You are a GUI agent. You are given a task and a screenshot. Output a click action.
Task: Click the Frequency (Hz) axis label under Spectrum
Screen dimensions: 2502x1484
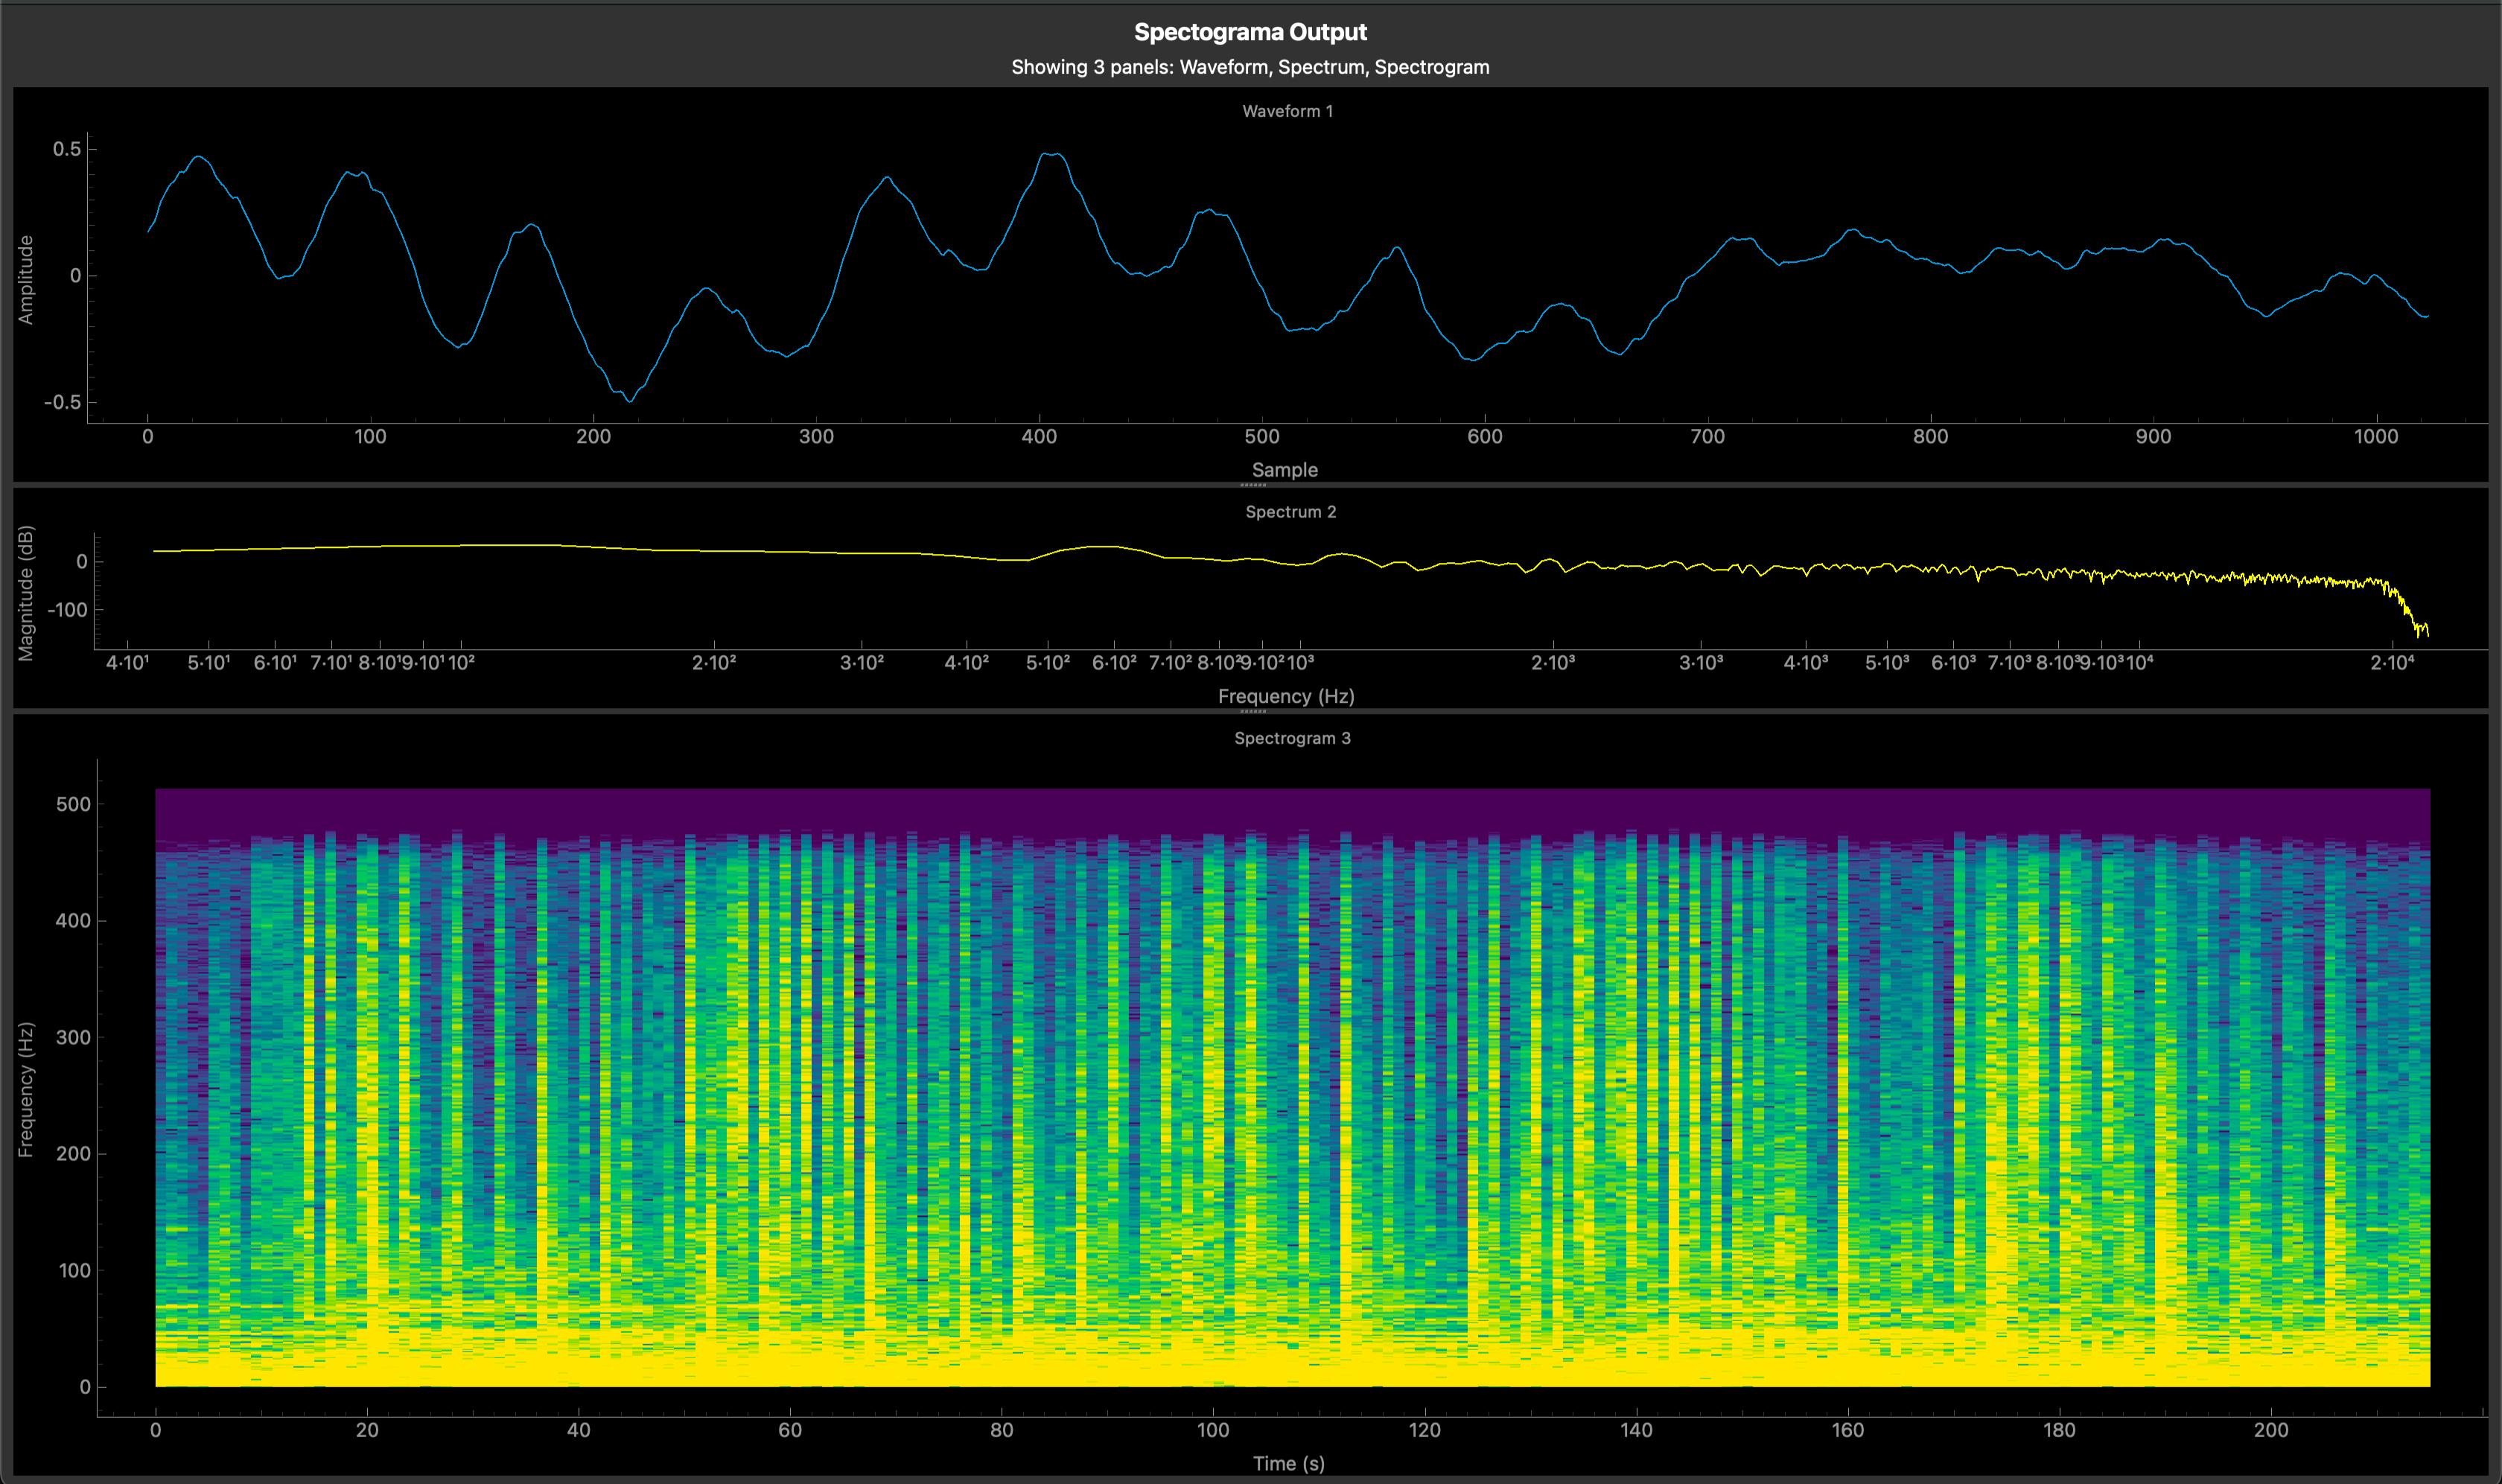tap(1285, 696)
